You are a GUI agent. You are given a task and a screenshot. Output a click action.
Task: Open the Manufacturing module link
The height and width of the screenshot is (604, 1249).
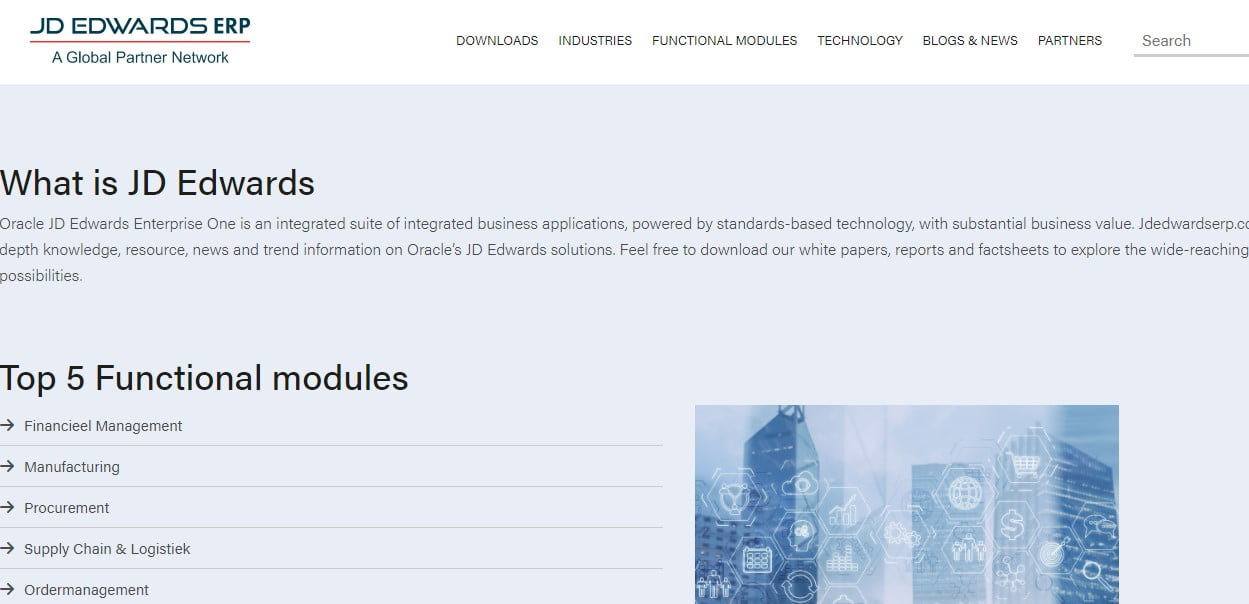coord(72,467)
